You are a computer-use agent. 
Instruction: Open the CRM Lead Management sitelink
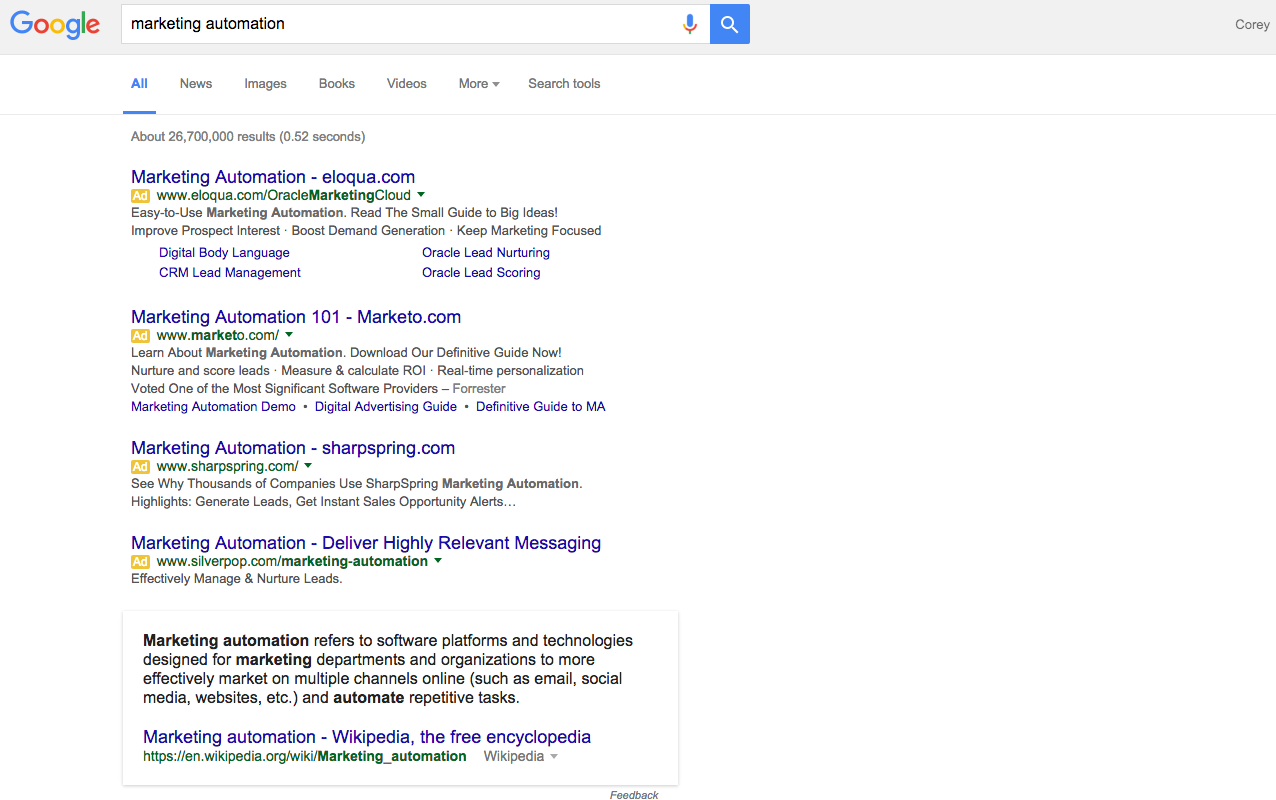[x=230, y=273]
